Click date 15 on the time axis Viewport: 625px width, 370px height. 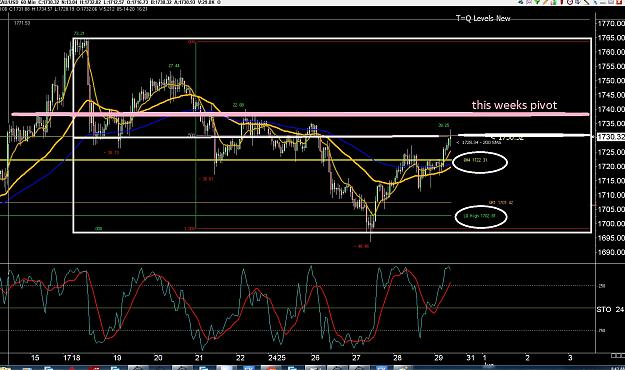[x=35, y=358]
